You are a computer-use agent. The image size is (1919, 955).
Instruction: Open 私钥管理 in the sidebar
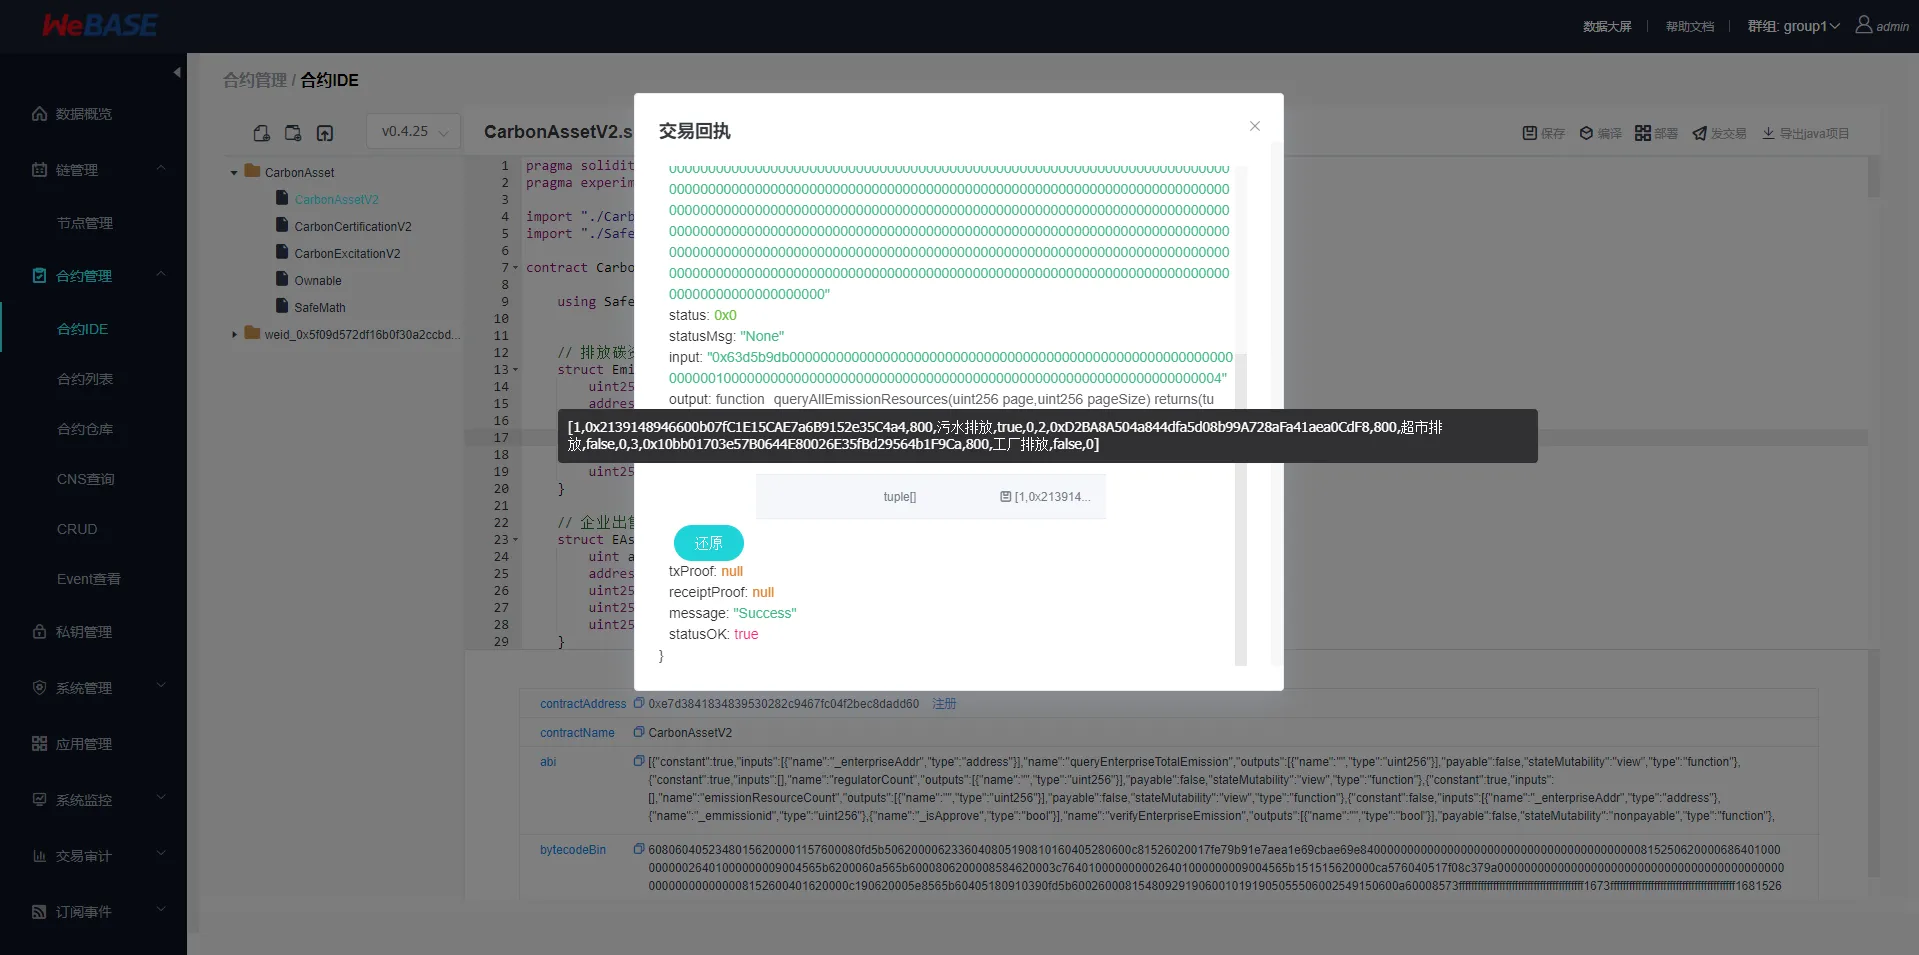tap(84, 632)
